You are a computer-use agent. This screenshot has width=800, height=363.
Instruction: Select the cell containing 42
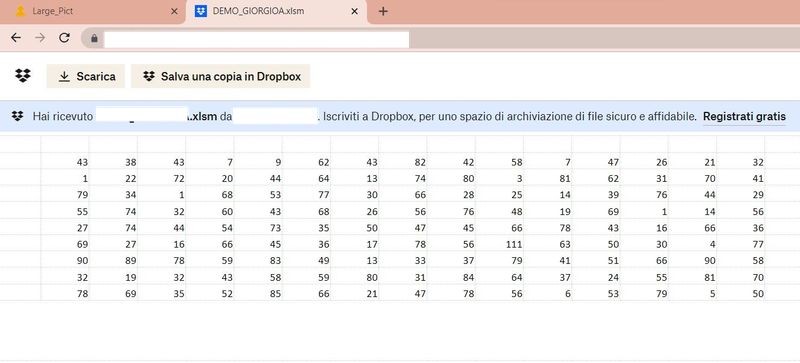[x=452, y=162]
